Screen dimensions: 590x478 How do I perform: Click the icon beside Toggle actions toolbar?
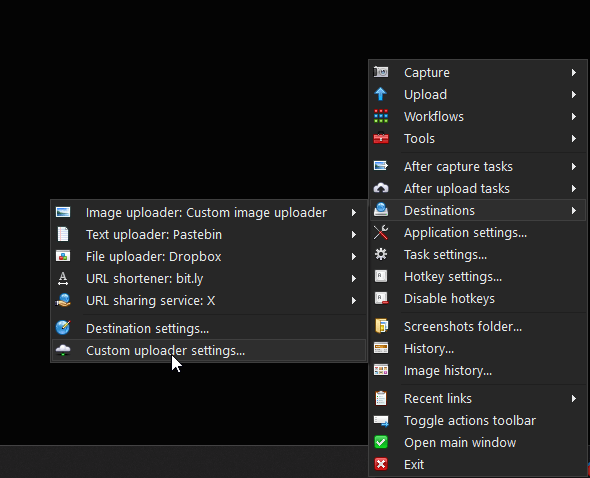381,420
